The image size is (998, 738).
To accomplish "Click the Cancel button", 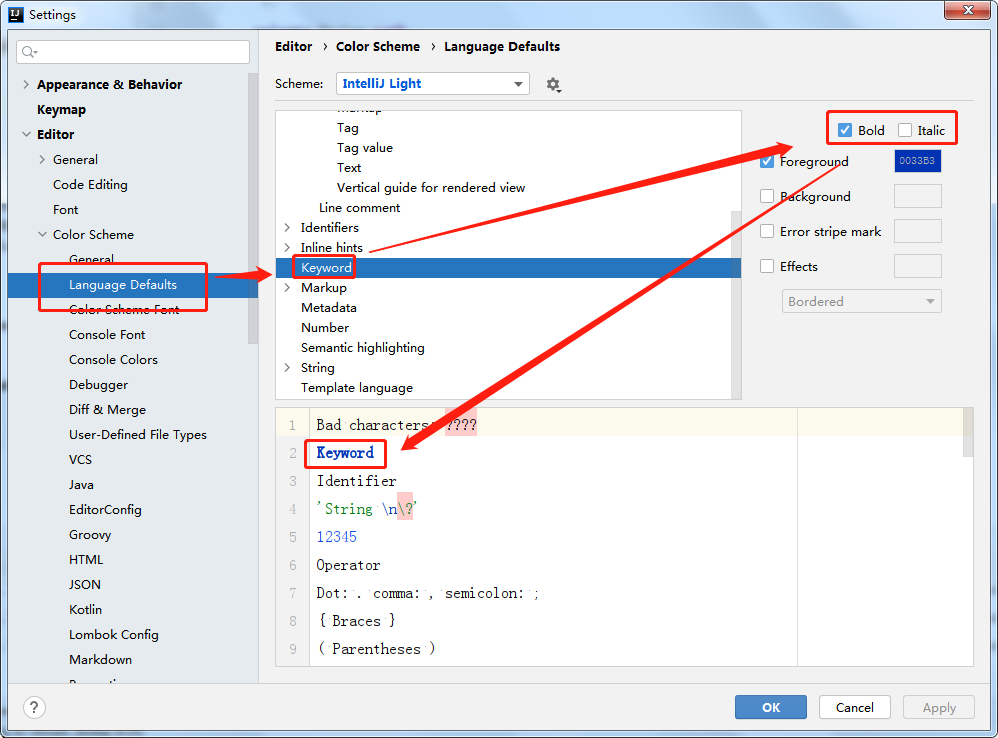I will (854, 707).
